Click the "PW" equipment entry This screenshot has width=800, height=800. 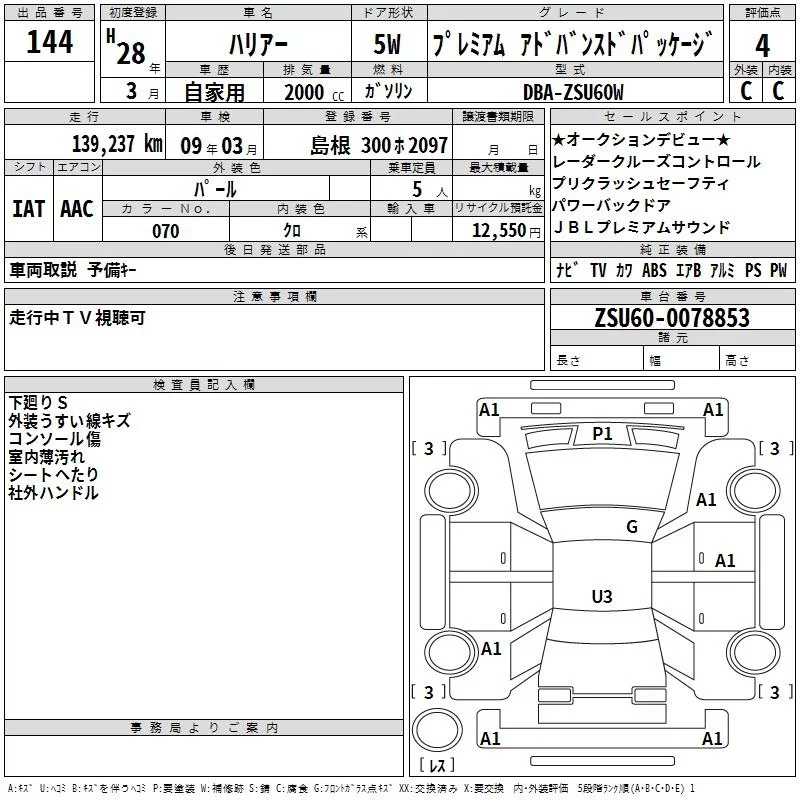coord(779,270)
